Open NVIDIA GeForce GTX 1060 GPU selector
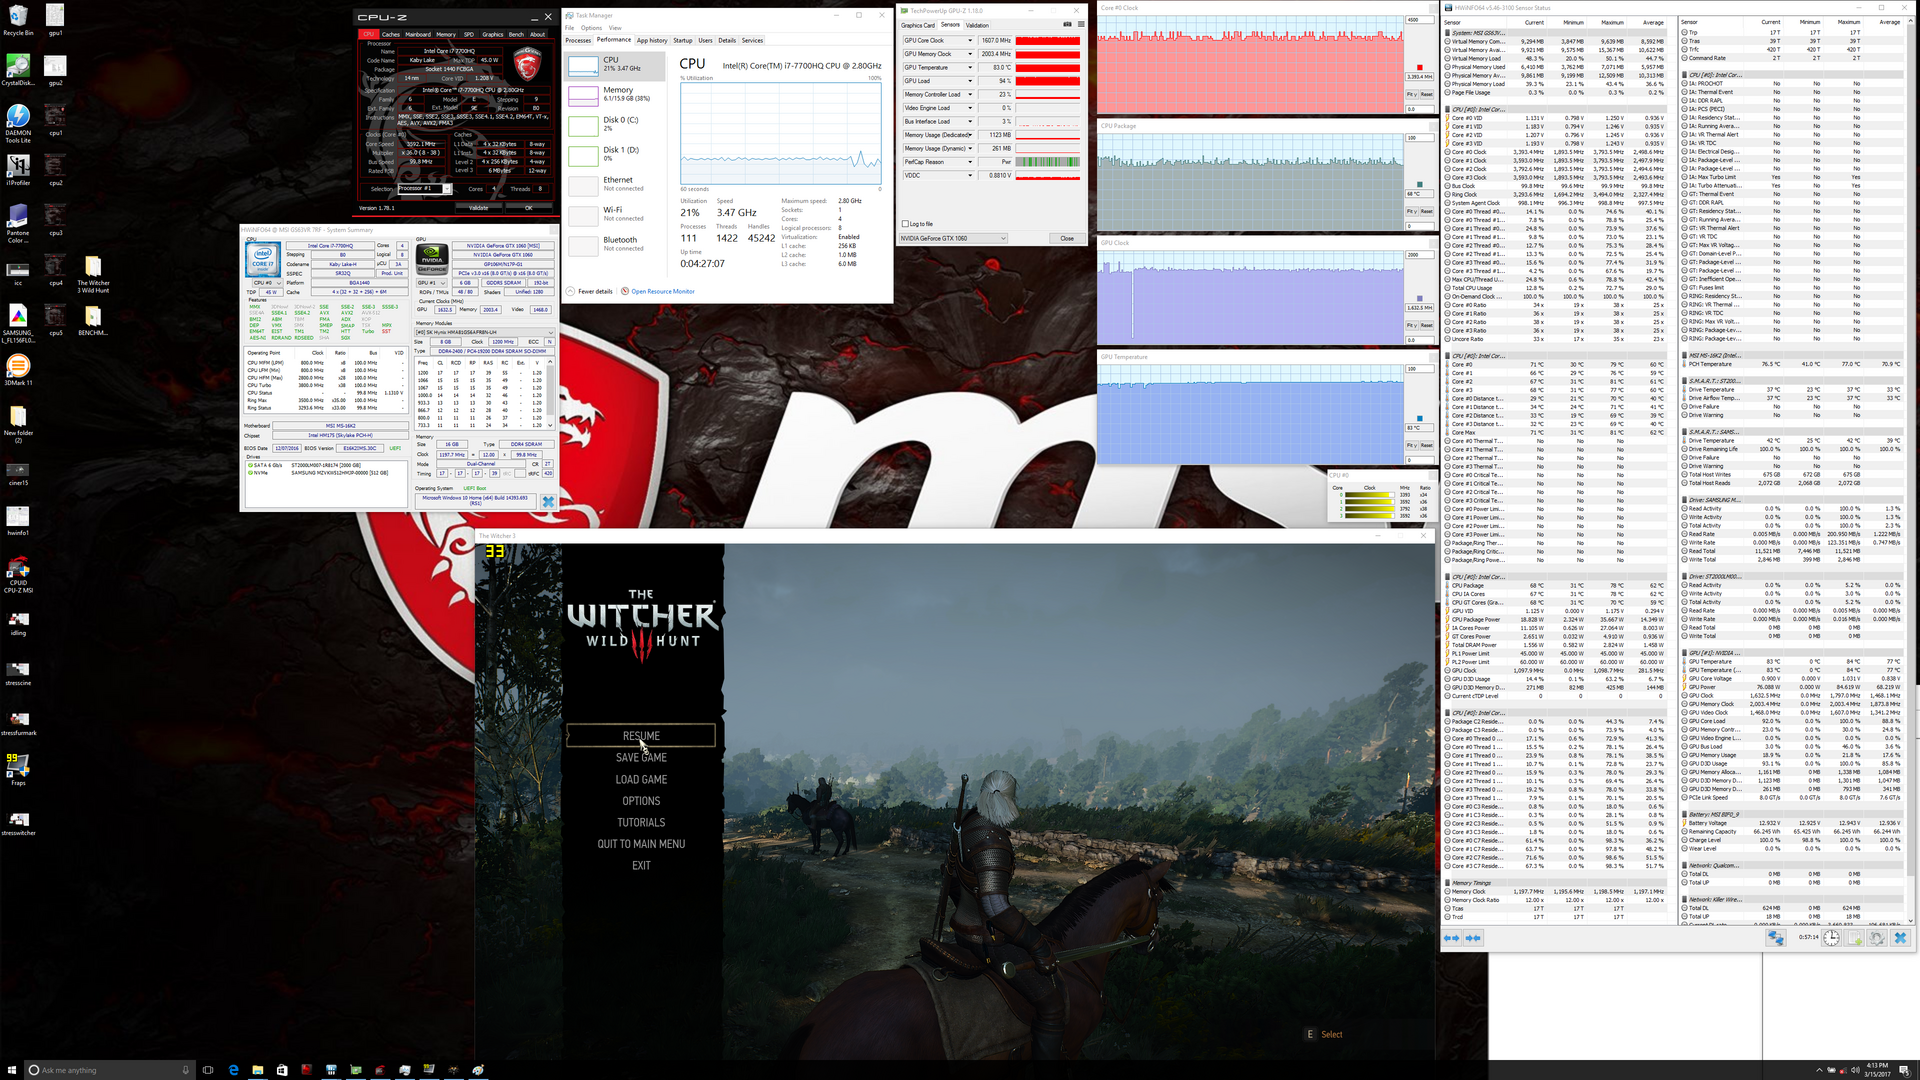The height and width of the screenshot is (1080, 1920). 953,238
